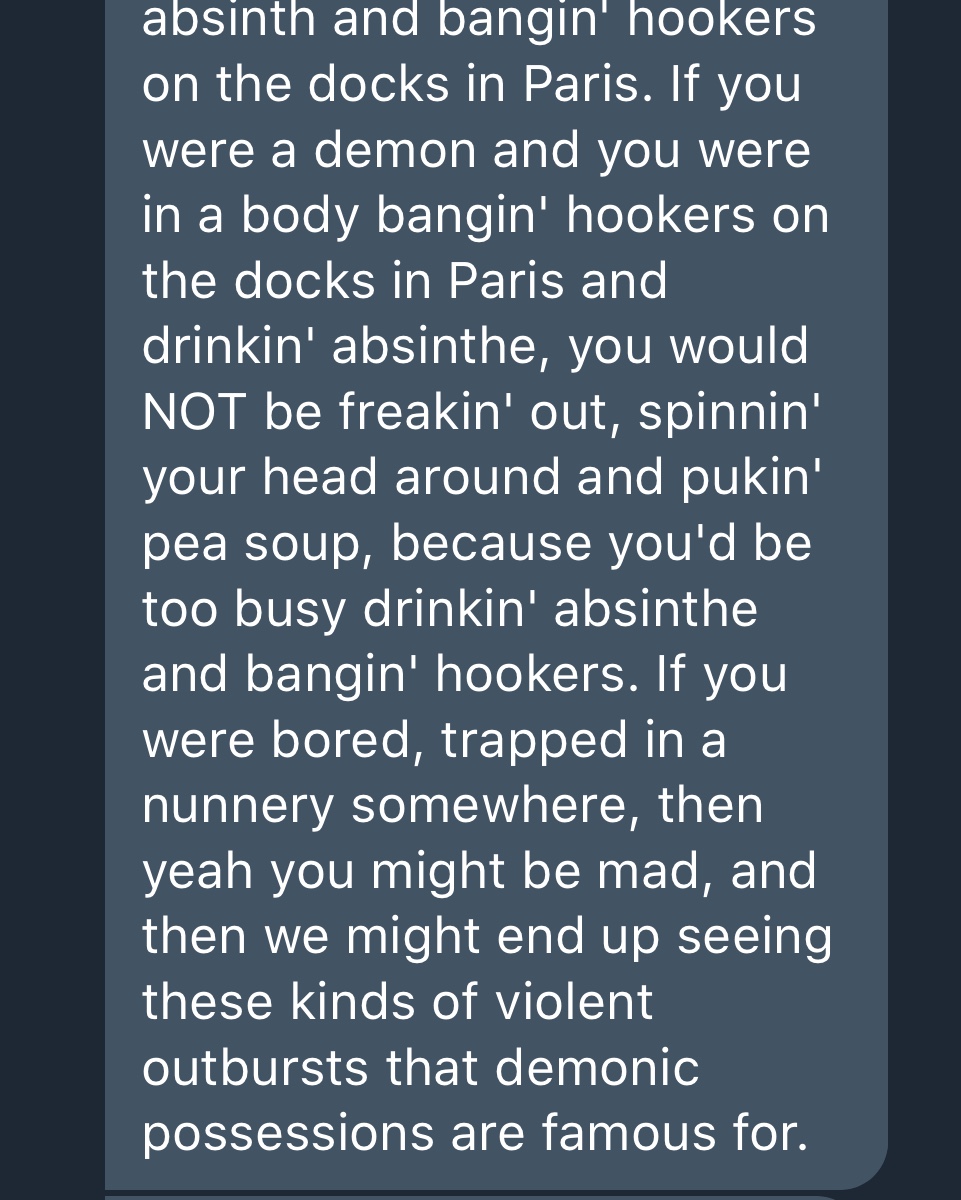Screen dimensions: 961x1200
Task: Tap the word absinth on the top line
Action: coord(230,19)
